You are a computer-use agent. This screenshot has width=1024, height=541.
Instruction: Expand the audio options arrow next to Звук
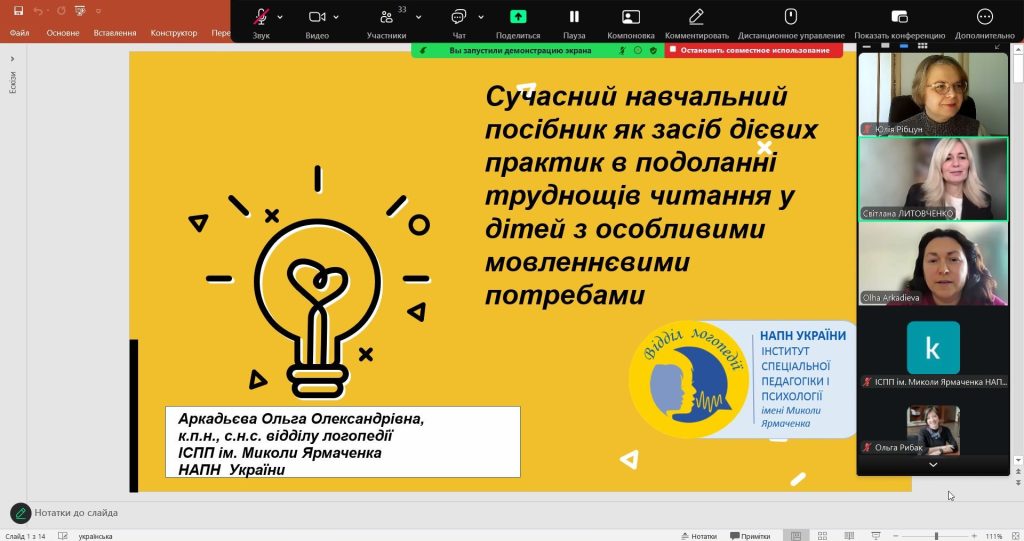[280, 17]
